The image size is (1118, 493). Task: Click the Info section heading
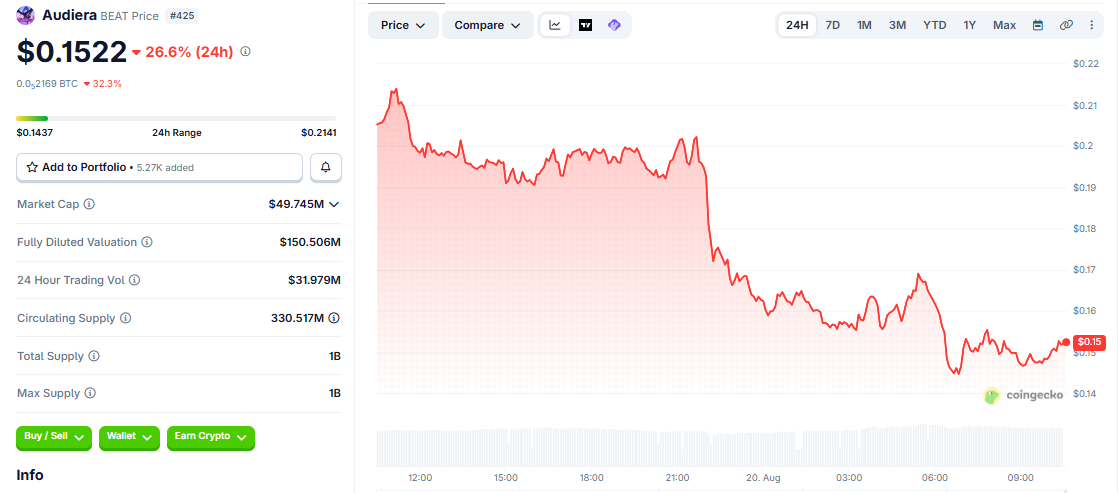(30, 474)
